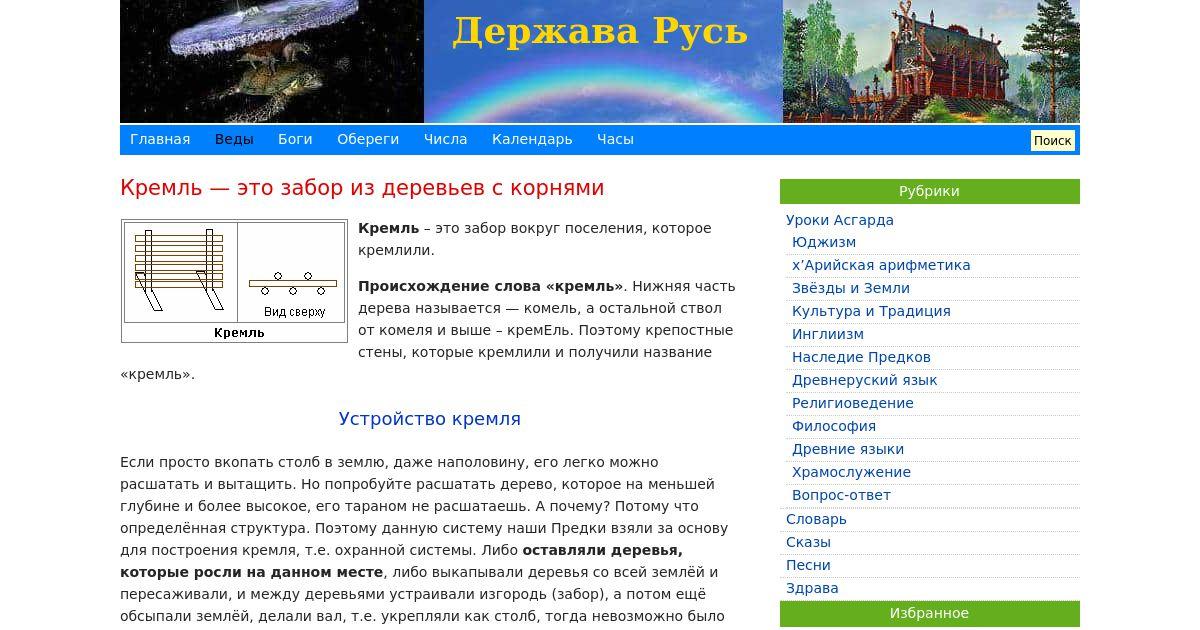1200x630 pixels.
Task: Open the Звёзды и Земли subcategory
Action: 851,288
